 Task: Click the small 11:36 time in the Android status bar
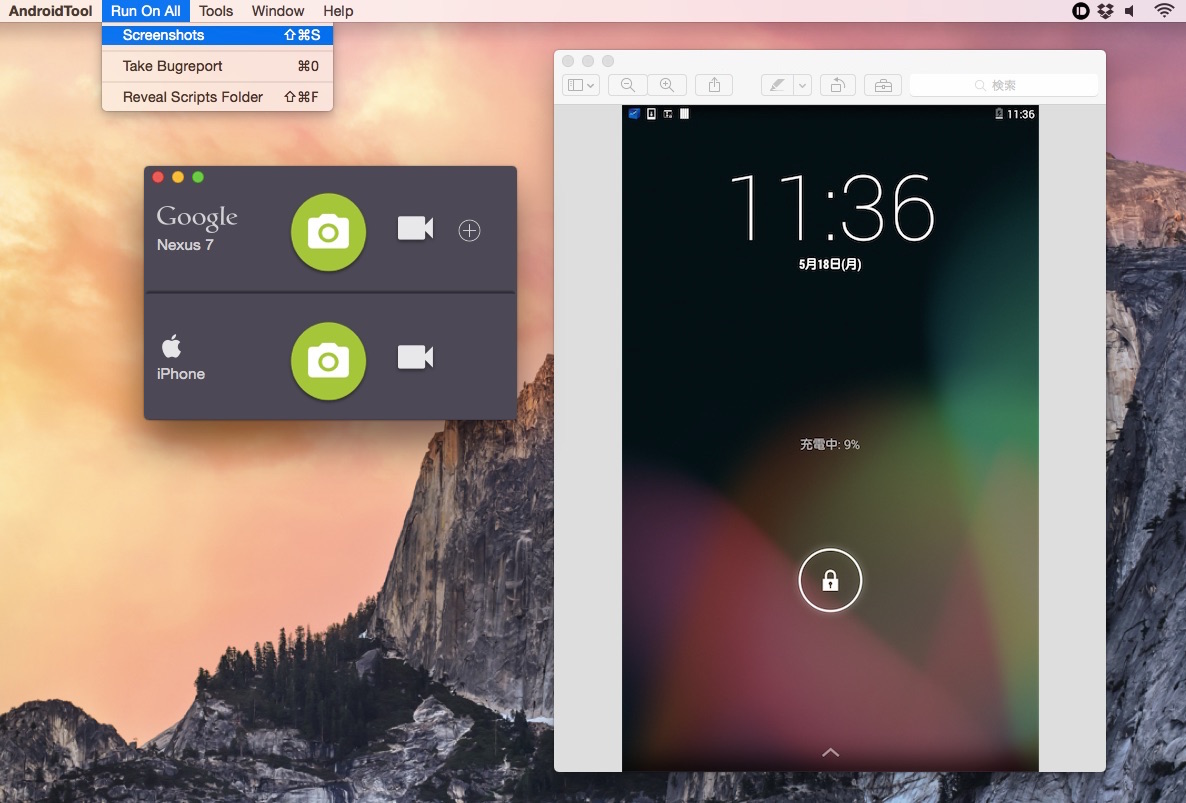point(1020,114)
